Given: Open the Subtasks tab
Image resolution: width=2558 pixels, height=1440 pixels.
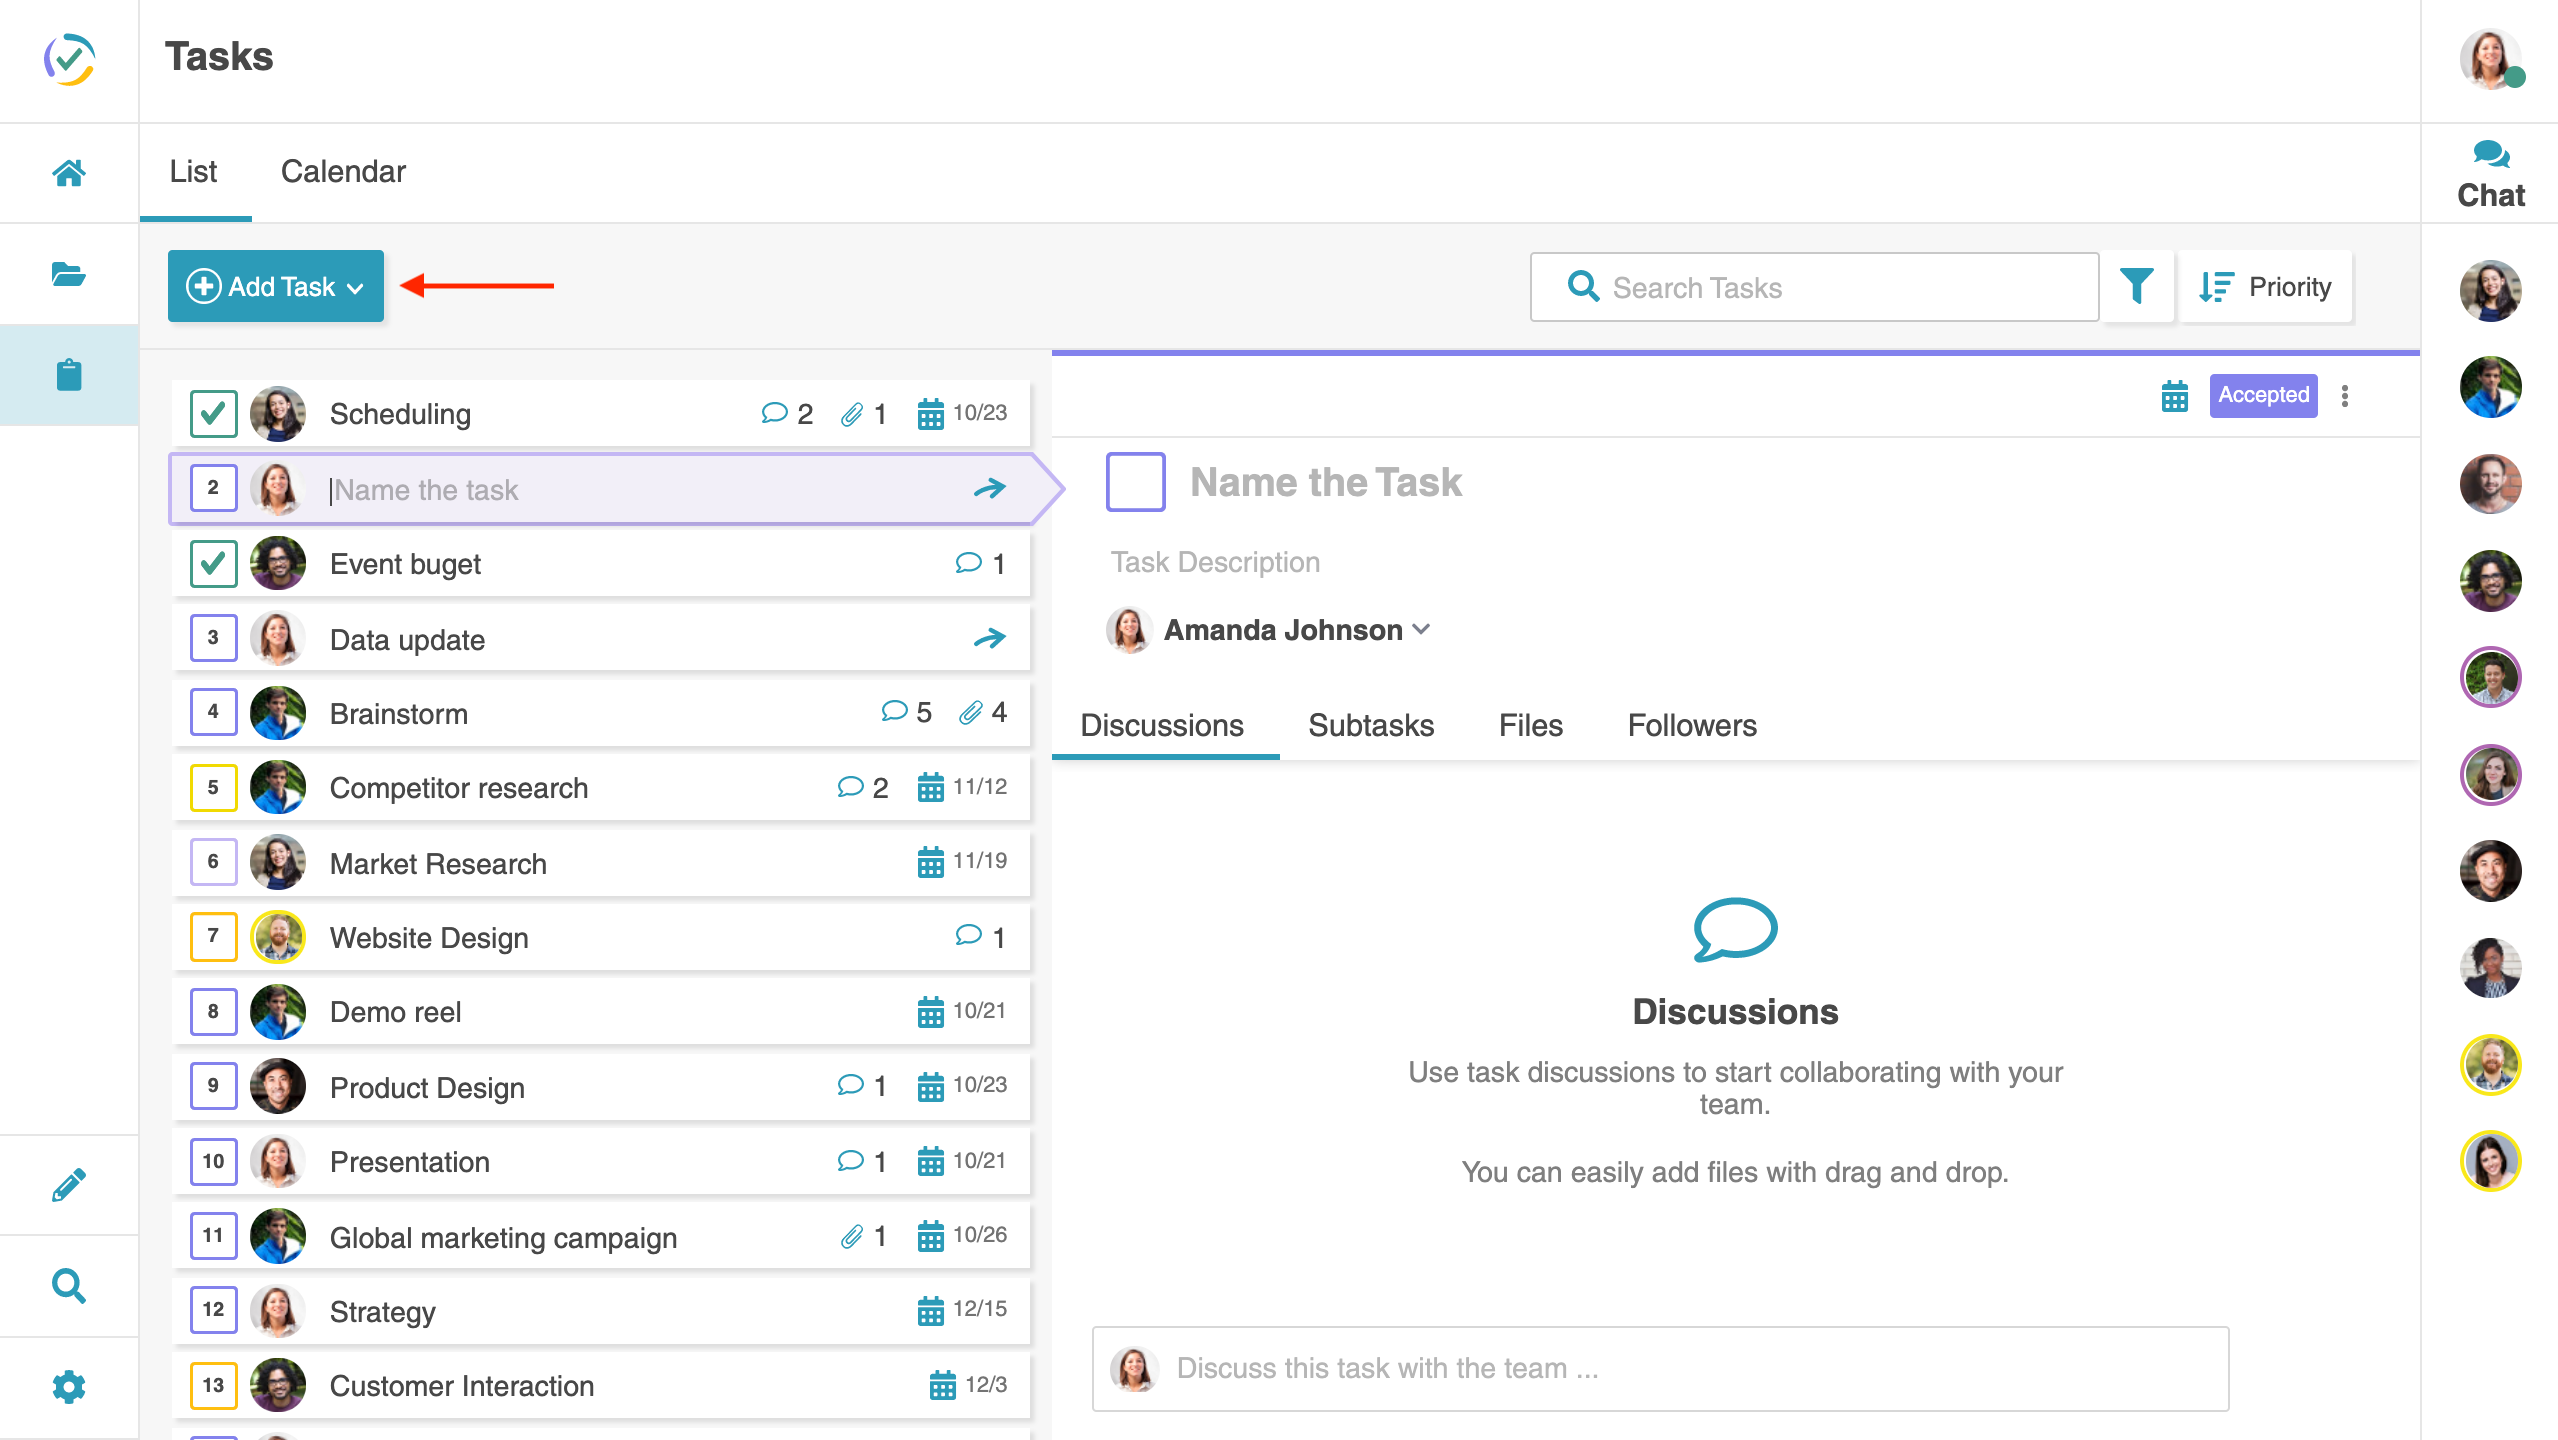Looking at the screenshot, I should pos(1370,725).
